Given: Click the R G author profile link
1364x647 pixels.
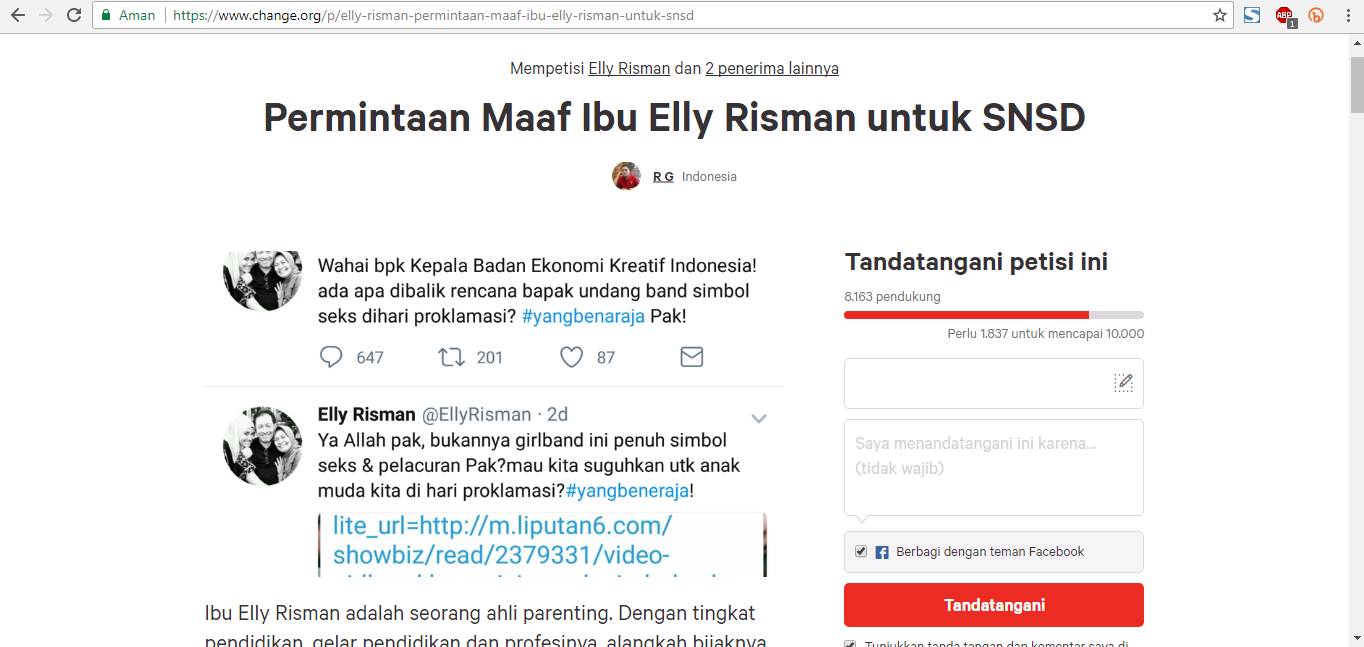Looking at the screenshot, I should coord(663,176).
